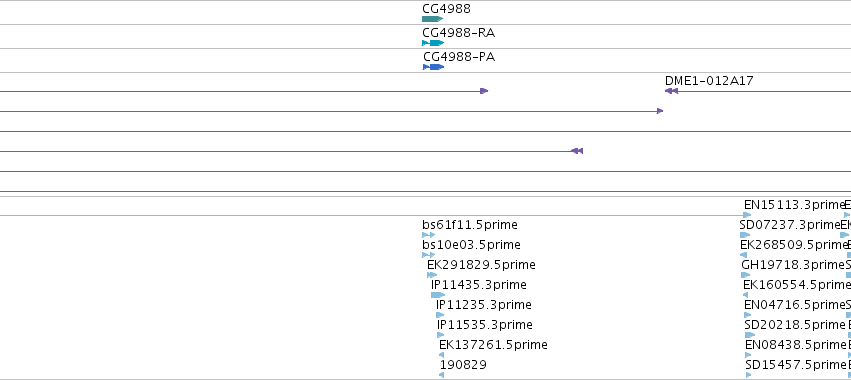Click the CG4988 gene glyph arrow
The width and height of the screenshot is (851, 380).
click(433, 19)
